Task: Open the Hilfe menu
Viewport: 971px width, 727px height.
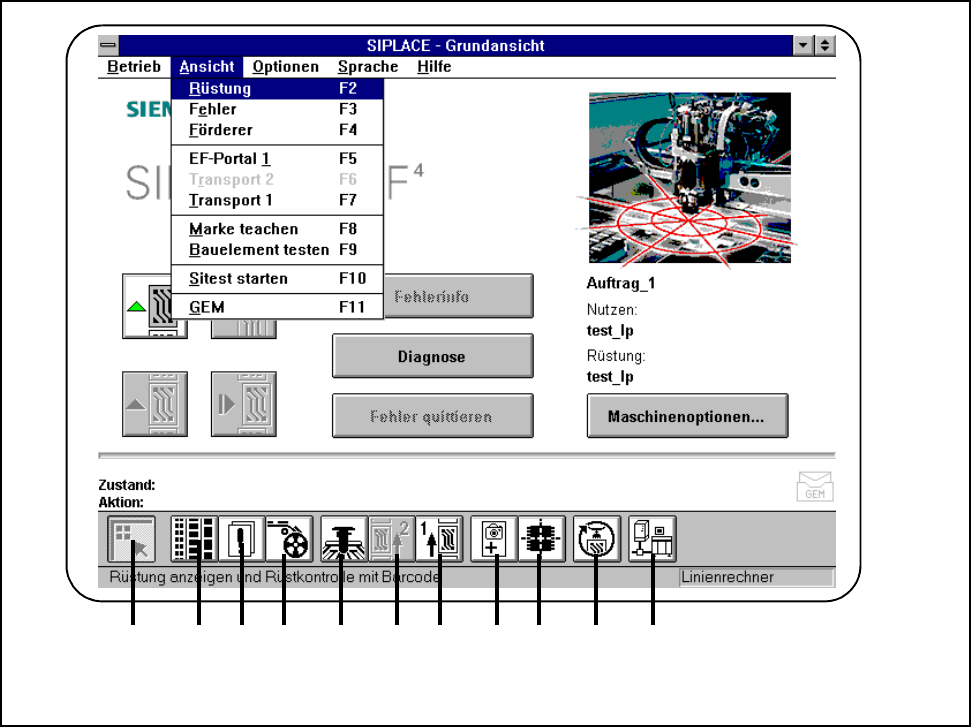Action: pyautogui.click(x=434, y=66)
